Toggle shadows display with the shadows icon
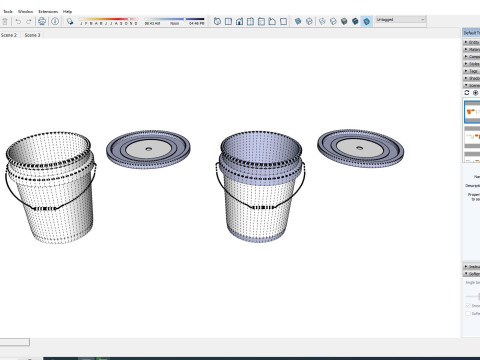The width and height of the screenshot is (480, 360). point(70,22)
